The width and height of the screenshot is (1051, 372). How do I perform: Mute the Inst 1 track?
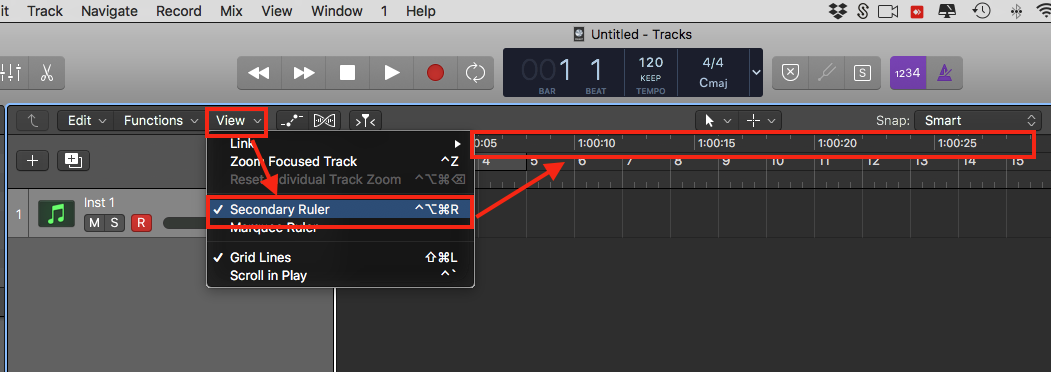click(x=94, y=223)
